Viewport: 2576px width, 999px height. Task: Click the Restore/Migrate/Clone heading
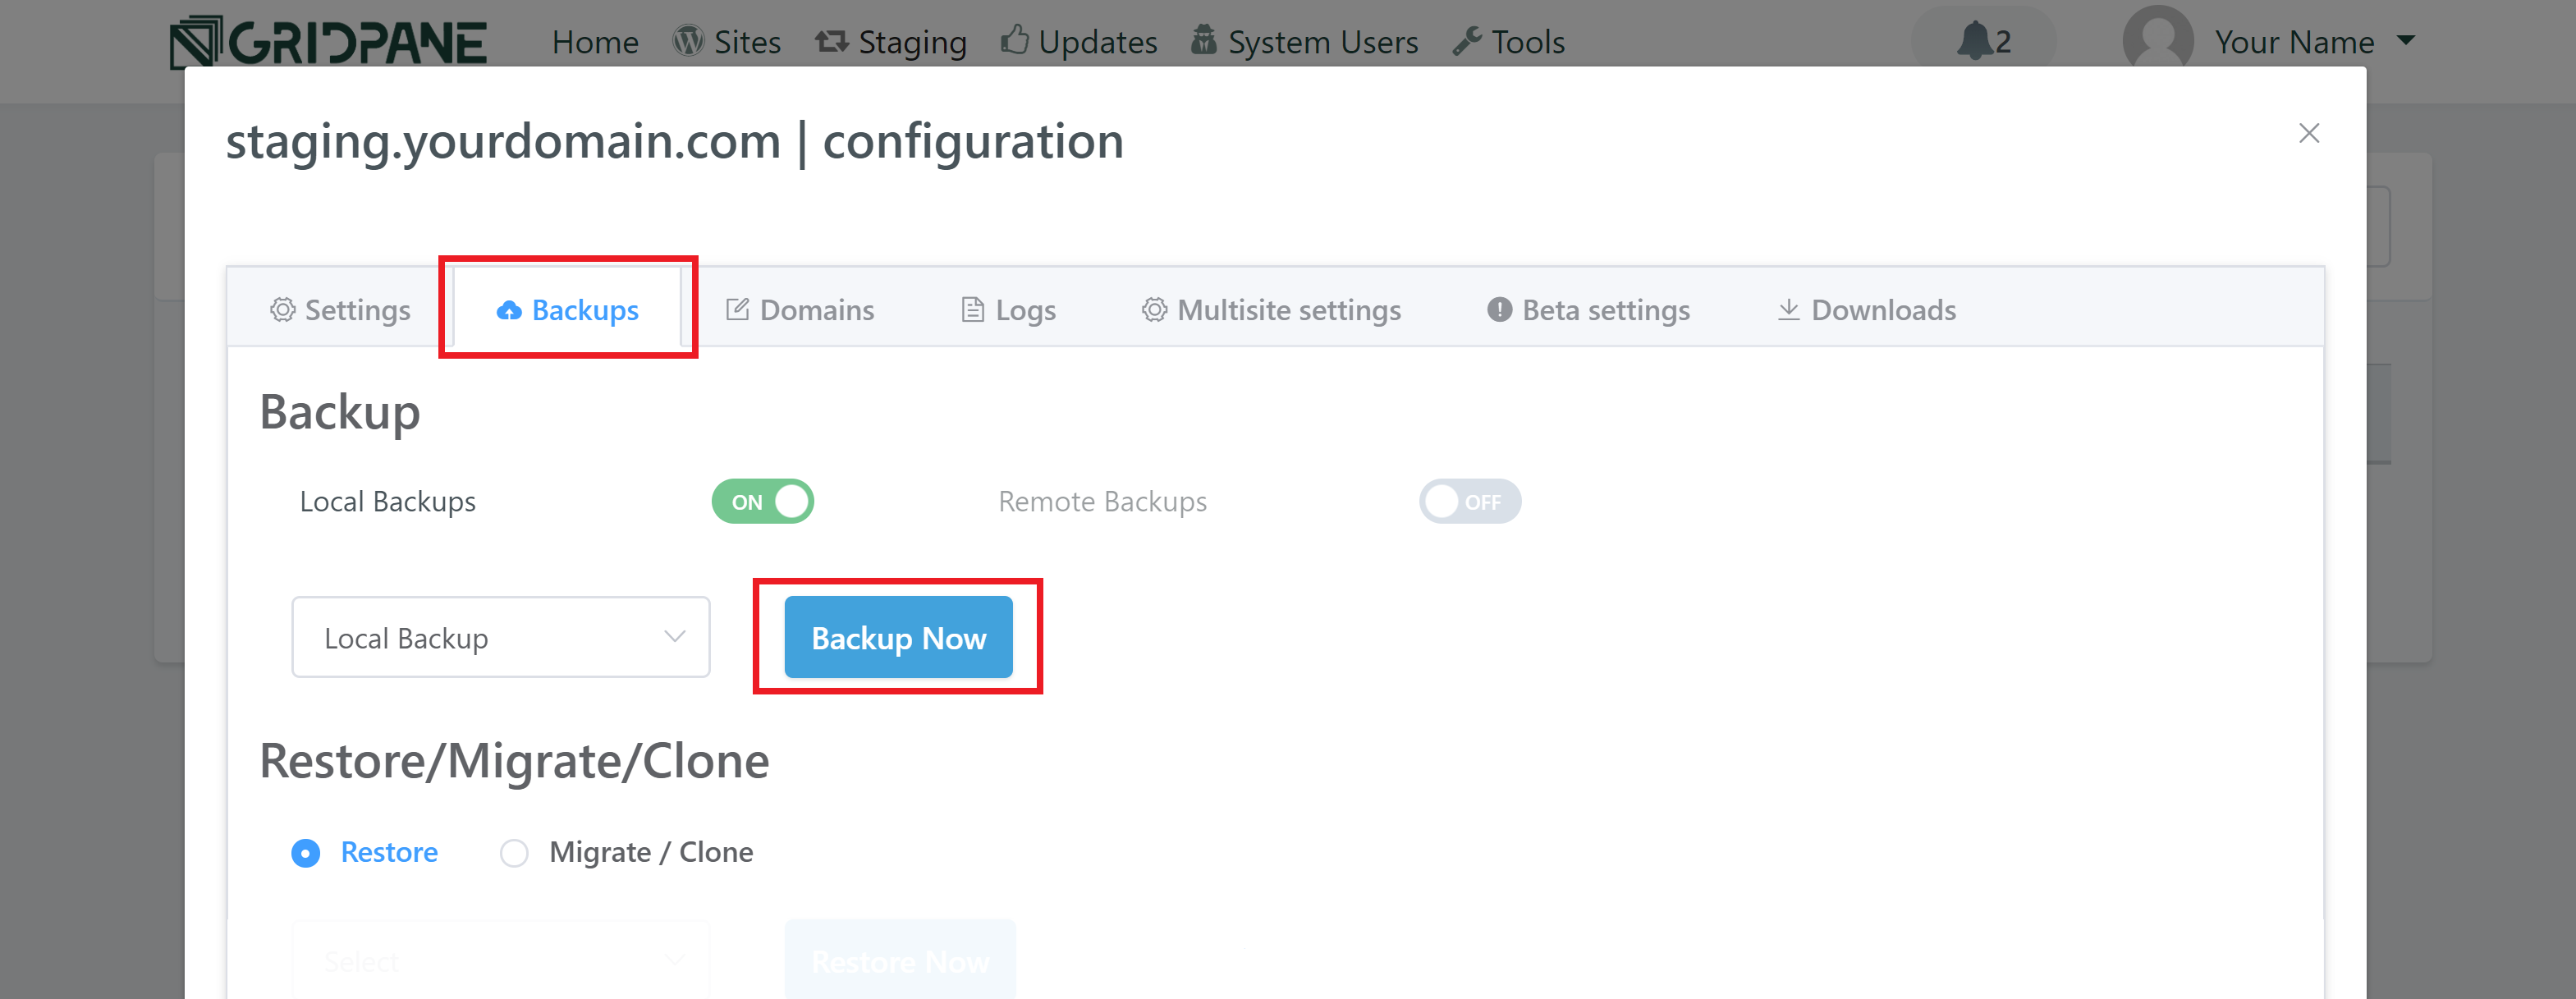[514, 761]
